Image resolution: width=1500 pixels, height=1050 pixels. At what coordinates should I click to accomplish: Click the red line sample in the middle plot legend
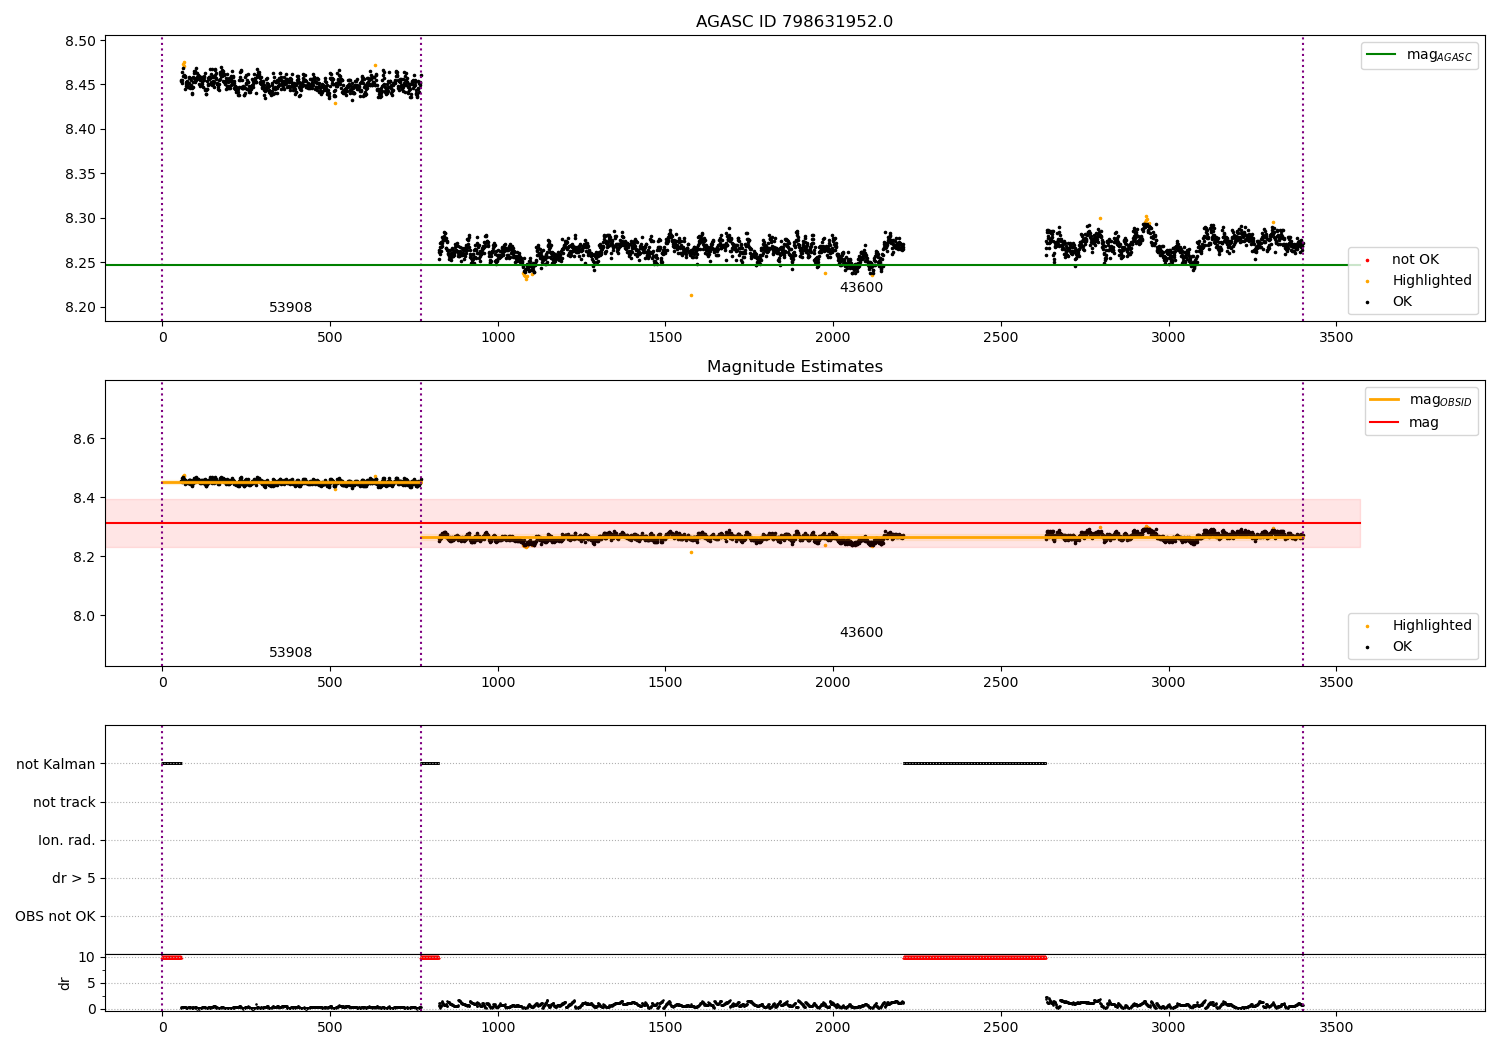[x=1385, y=423]
